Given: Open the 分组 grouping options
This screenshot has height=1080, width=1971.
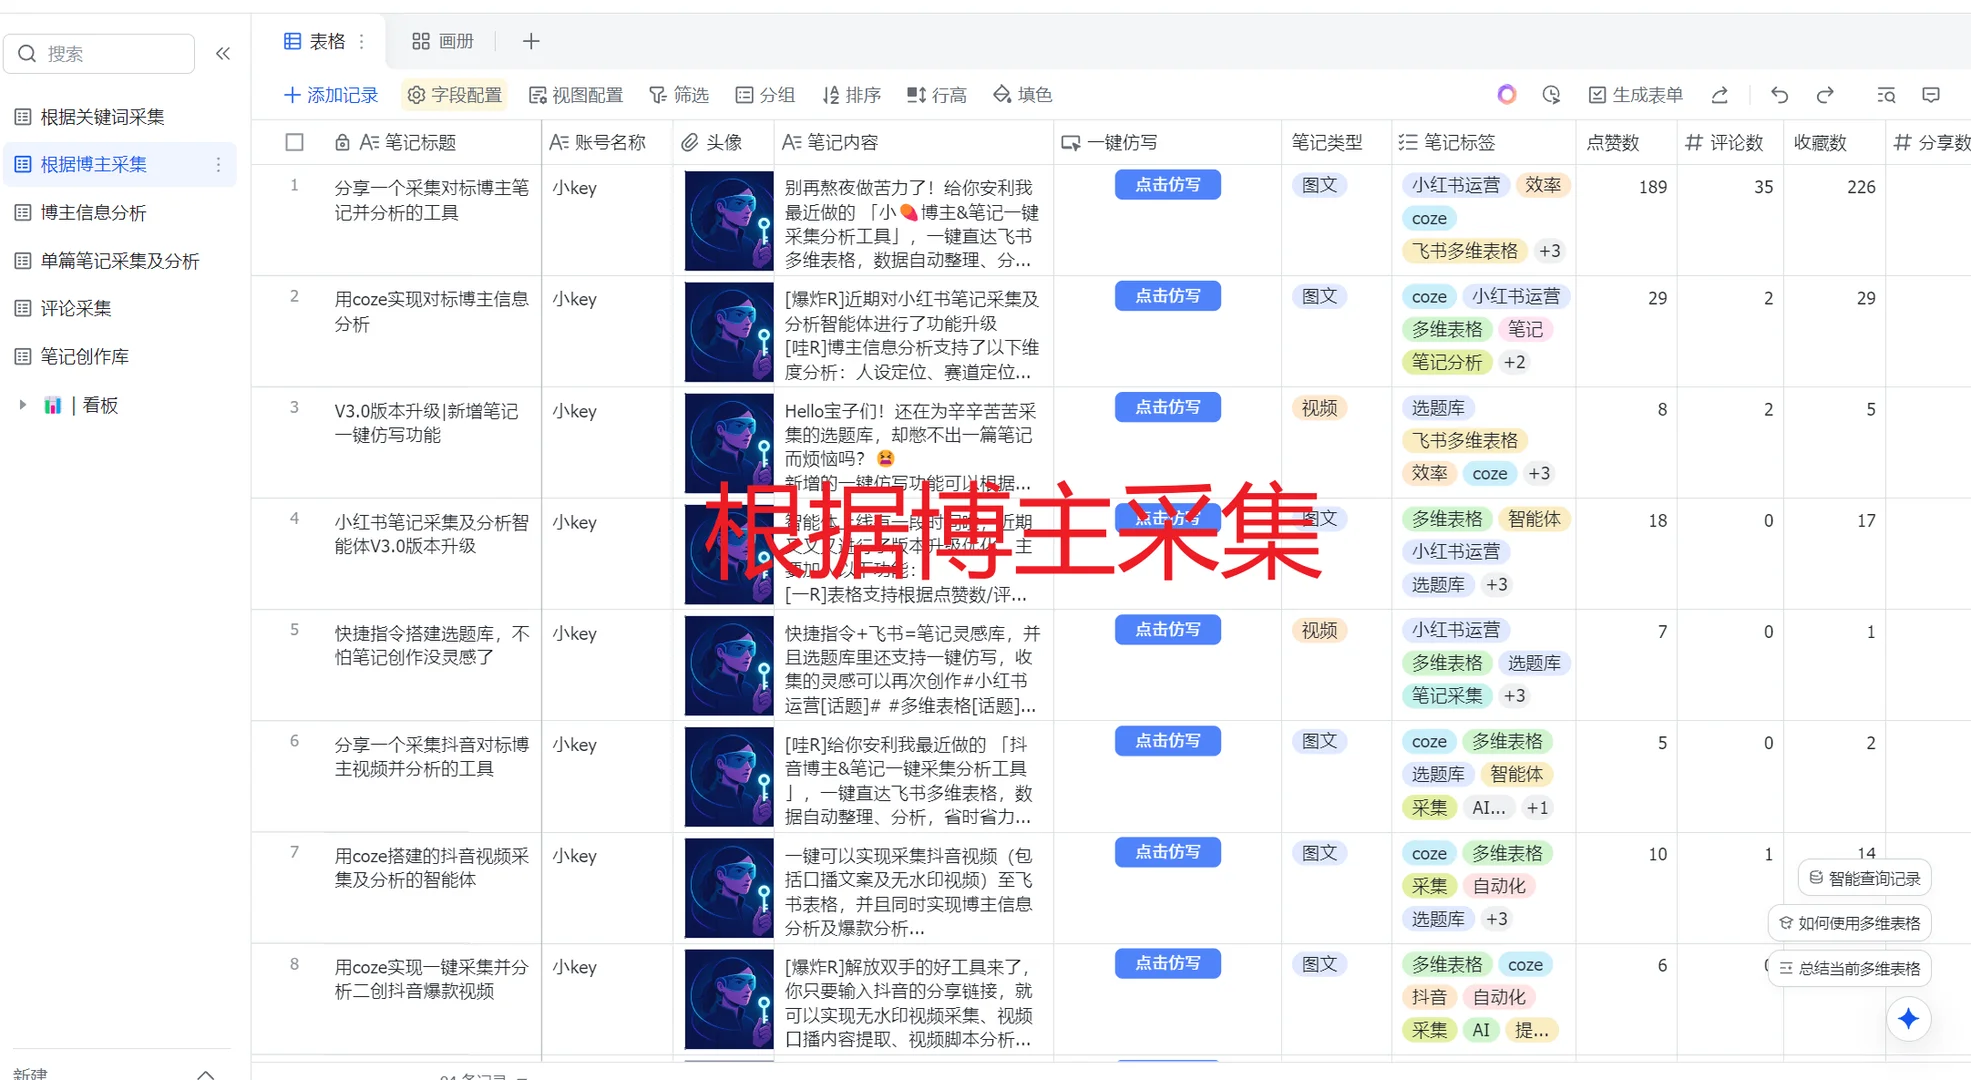Looking at the screenshot, I should tap(765, 95).
